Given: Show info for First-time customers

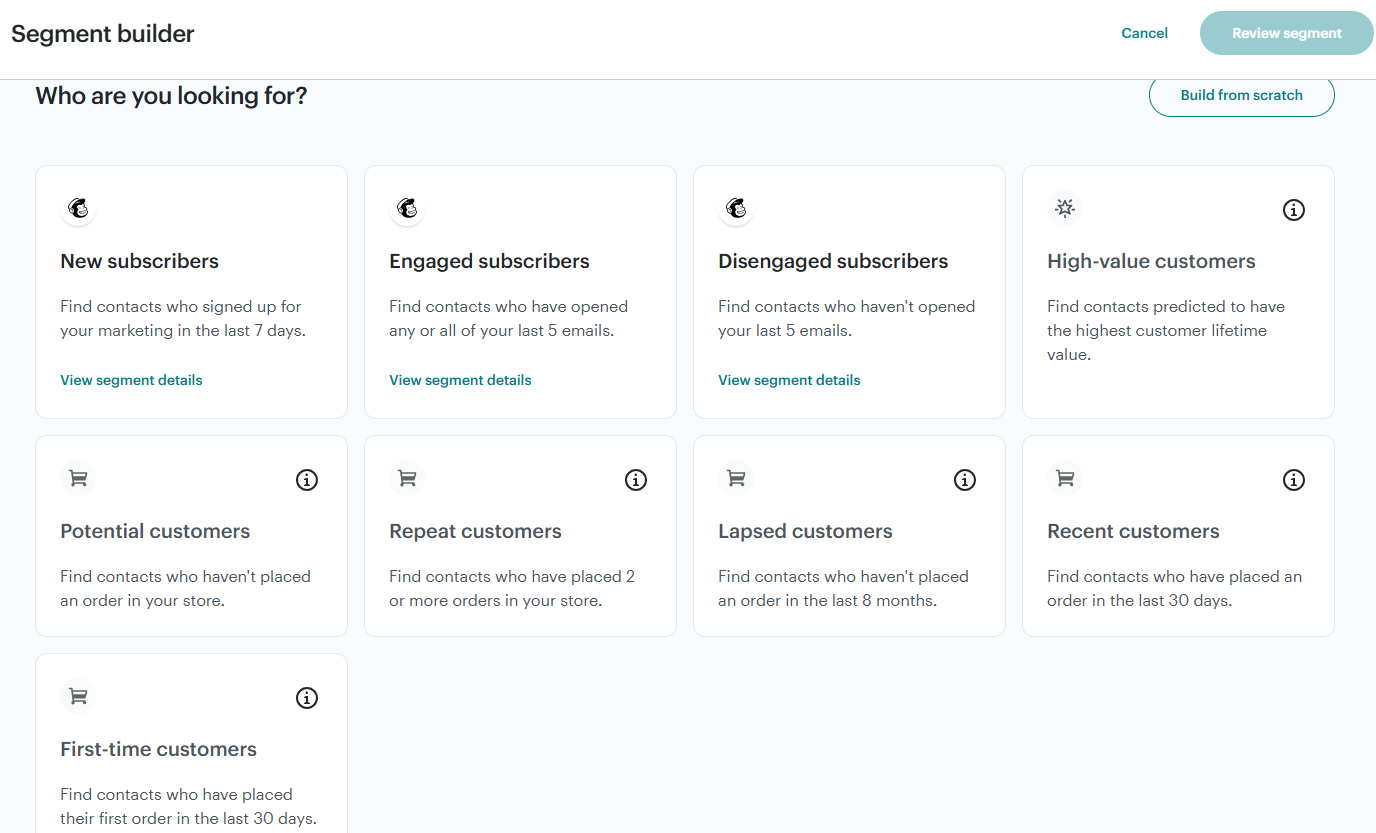Looking at the screenshot, I should pyautogui.click(x=307, y=698).
